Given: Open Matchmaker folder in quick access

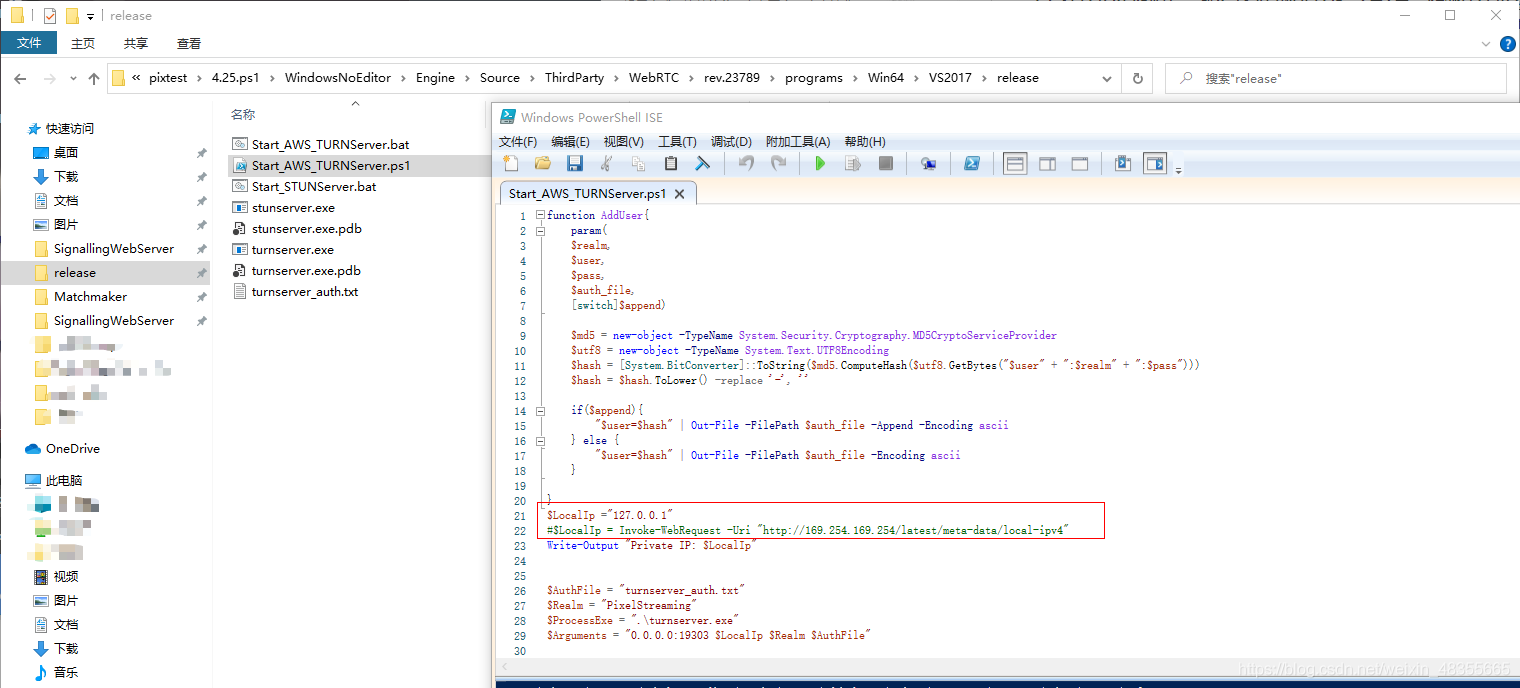Looking at the screenshot, I should pos(90,297).
